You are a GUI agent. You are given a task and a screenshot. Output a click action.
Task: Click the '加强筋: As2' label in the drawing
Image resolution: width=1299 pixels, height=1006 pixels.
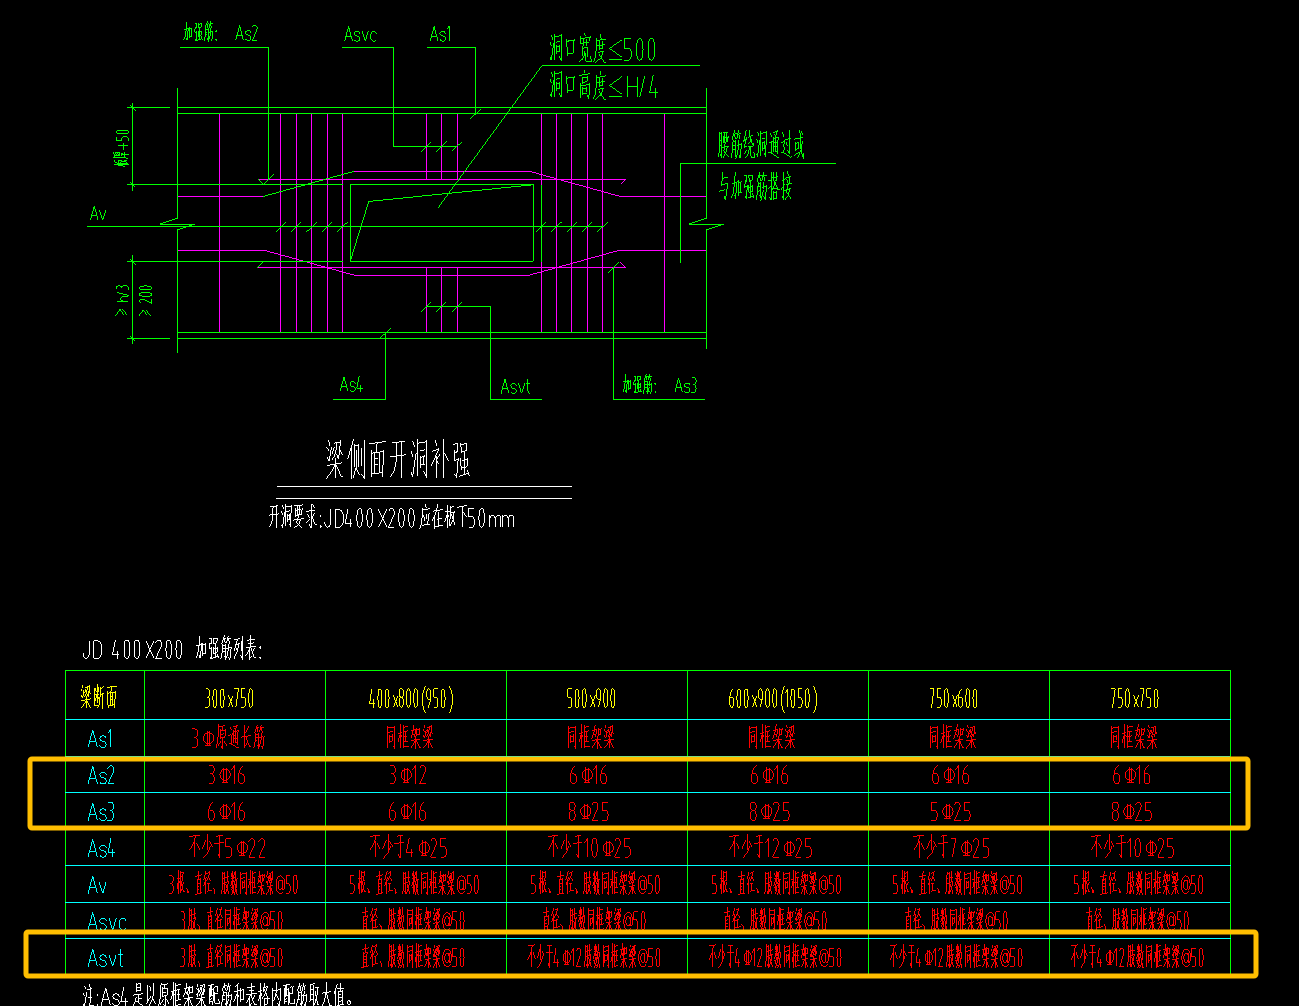click(x=220, y=34)
